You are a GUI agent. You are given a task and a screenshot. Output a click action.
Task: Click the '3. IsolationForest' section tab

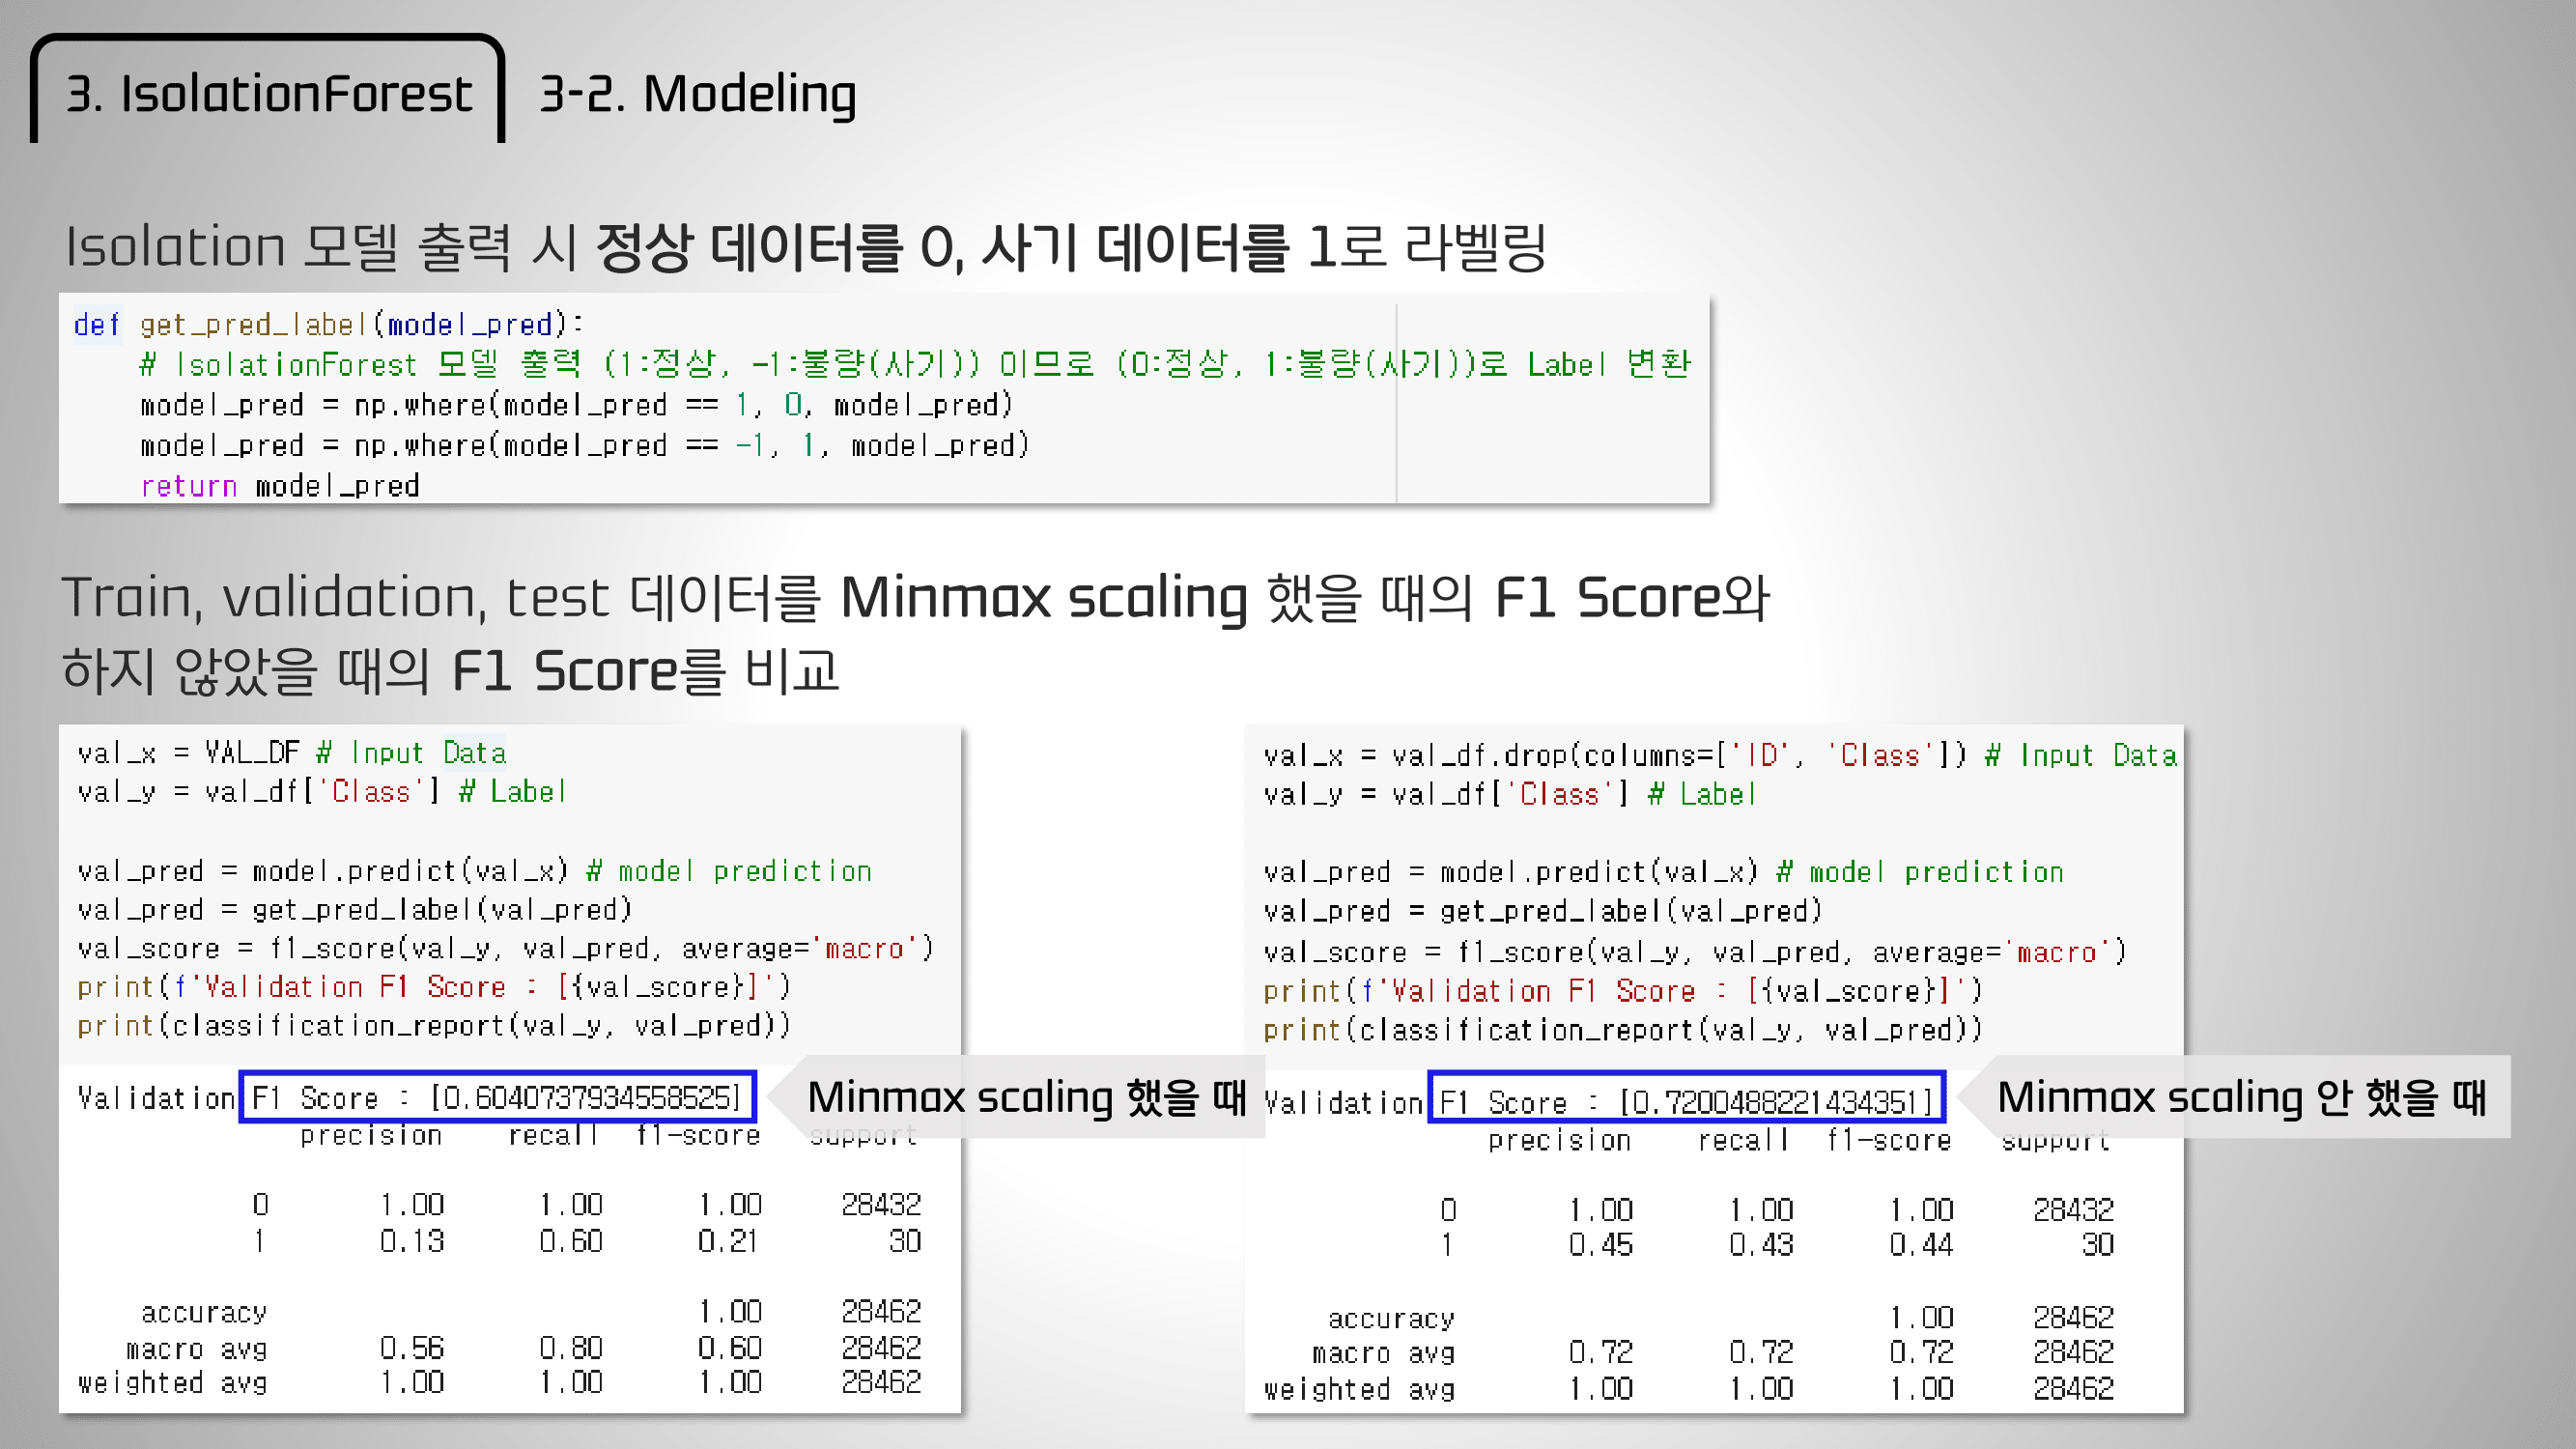(x=268, y=92)
